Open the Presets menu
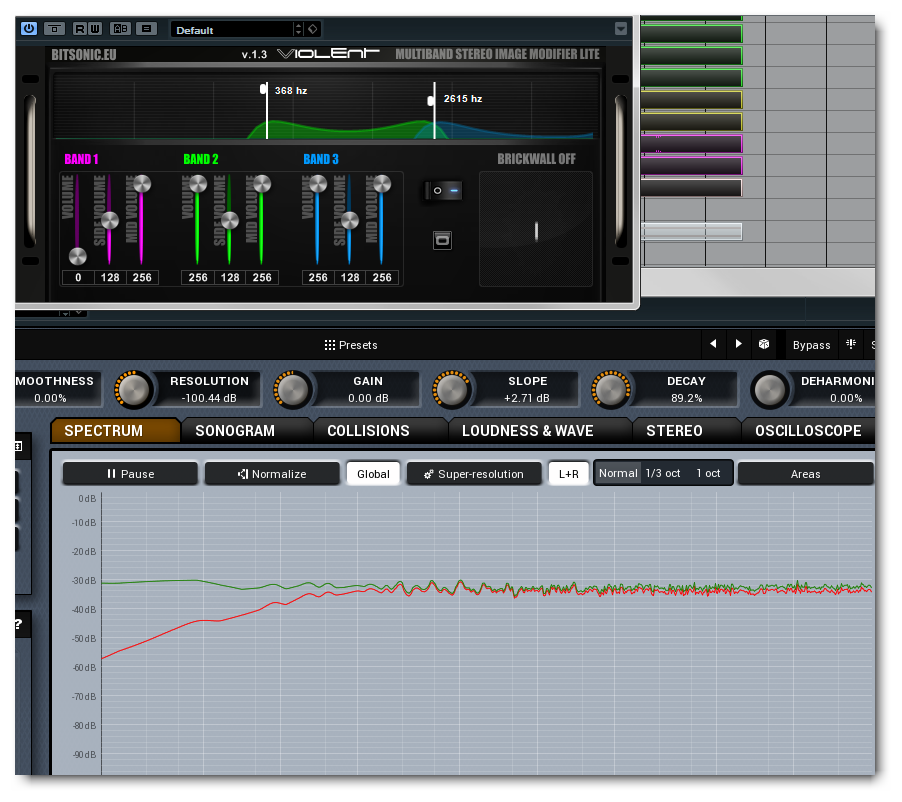Image resolution: width=902 pixels, height=802 pixels. [351, 345]
